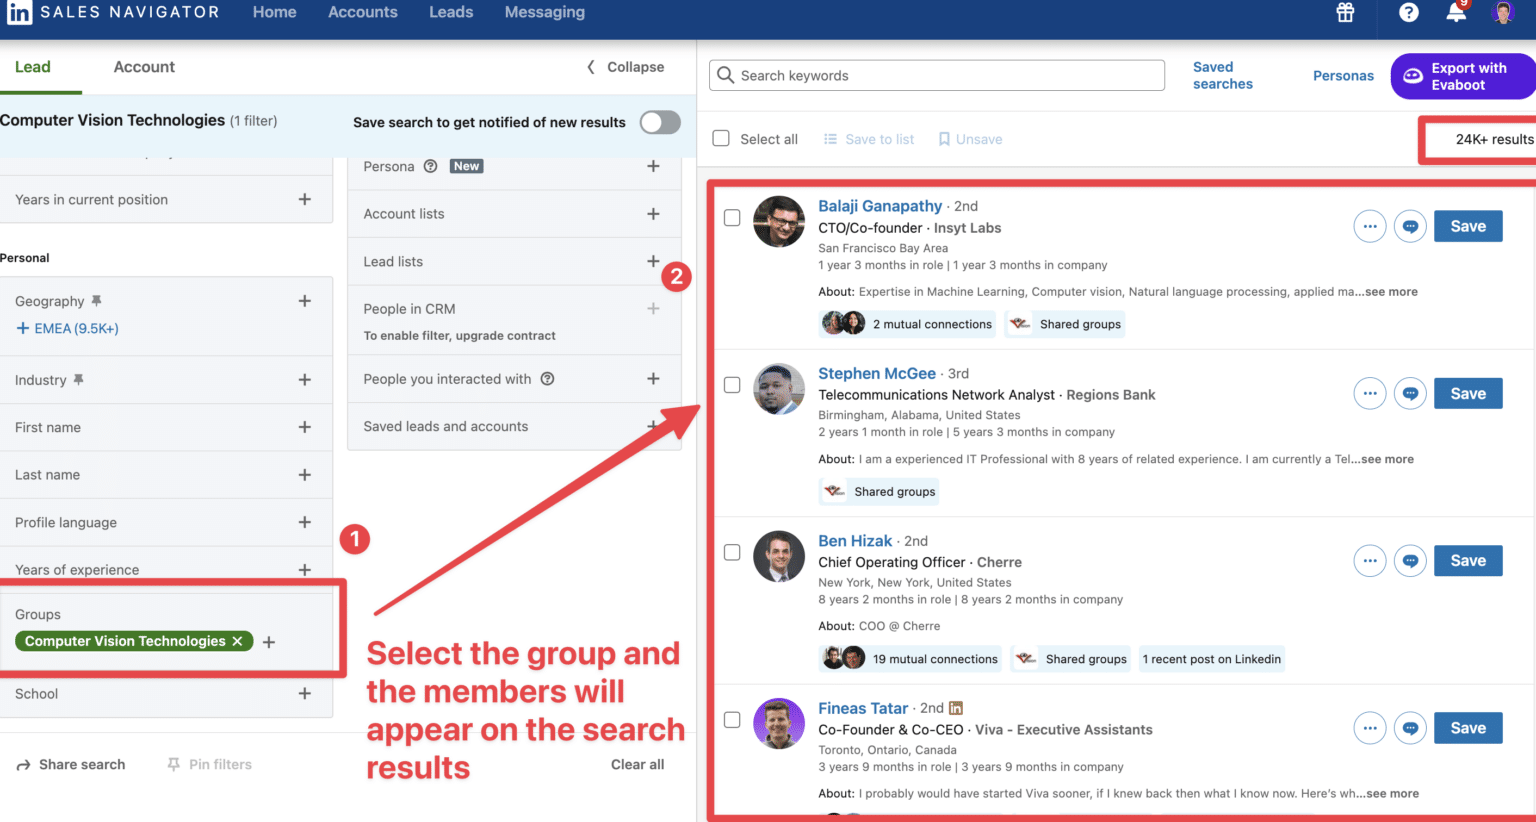1536x822 pixels.
Task: Click the gift promotions icon in top bar
Action: coord(1345,13)
